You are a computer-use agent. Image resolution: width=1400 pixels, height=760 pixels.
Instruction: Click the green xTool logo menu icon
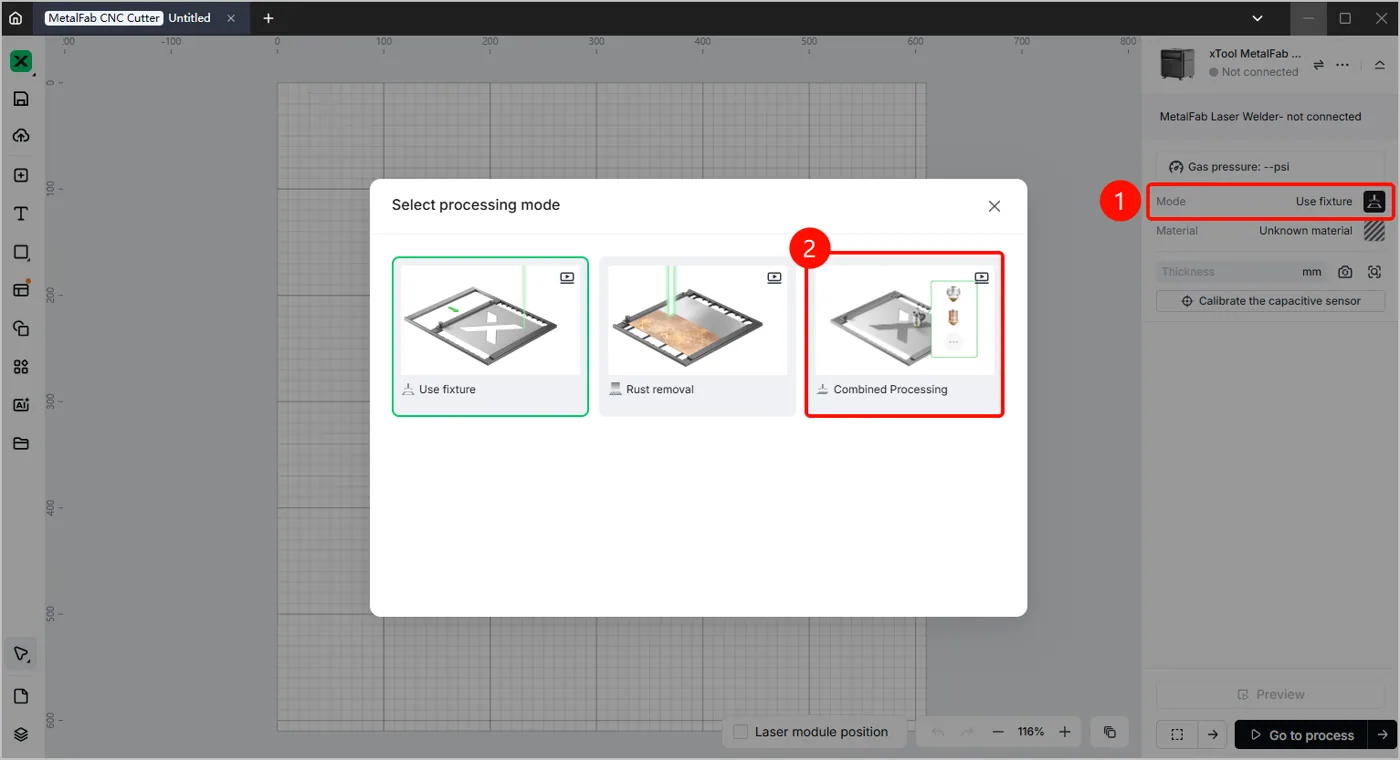click(21, 61)
